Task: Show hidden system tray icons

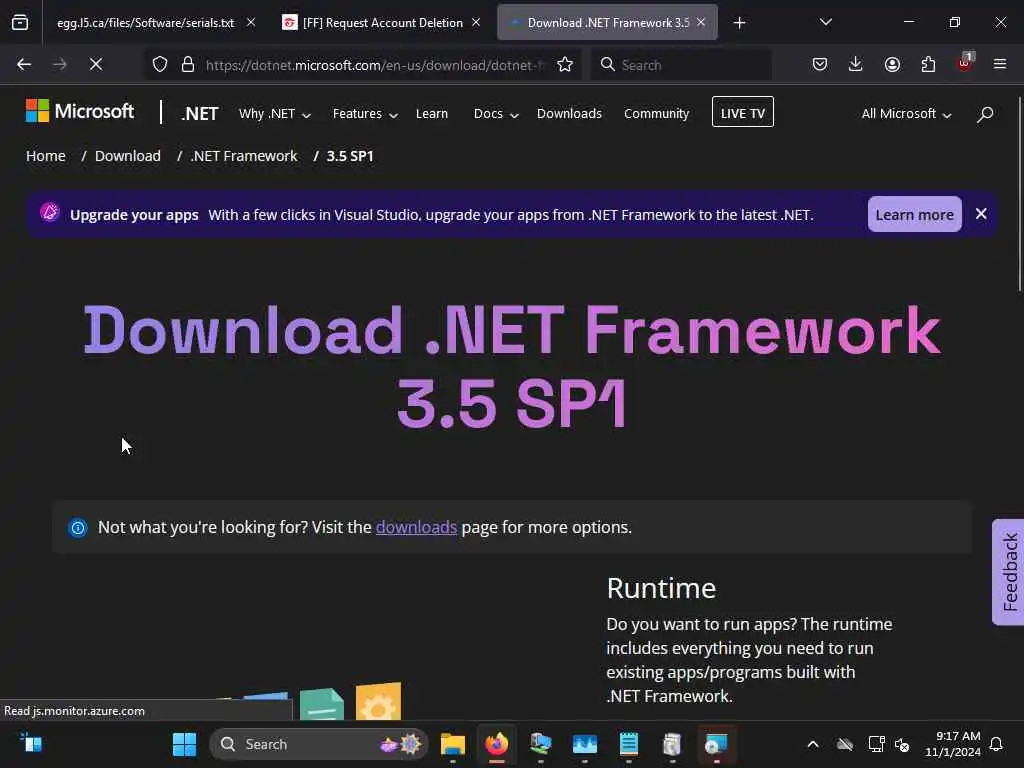Action: tap(813, 744)
